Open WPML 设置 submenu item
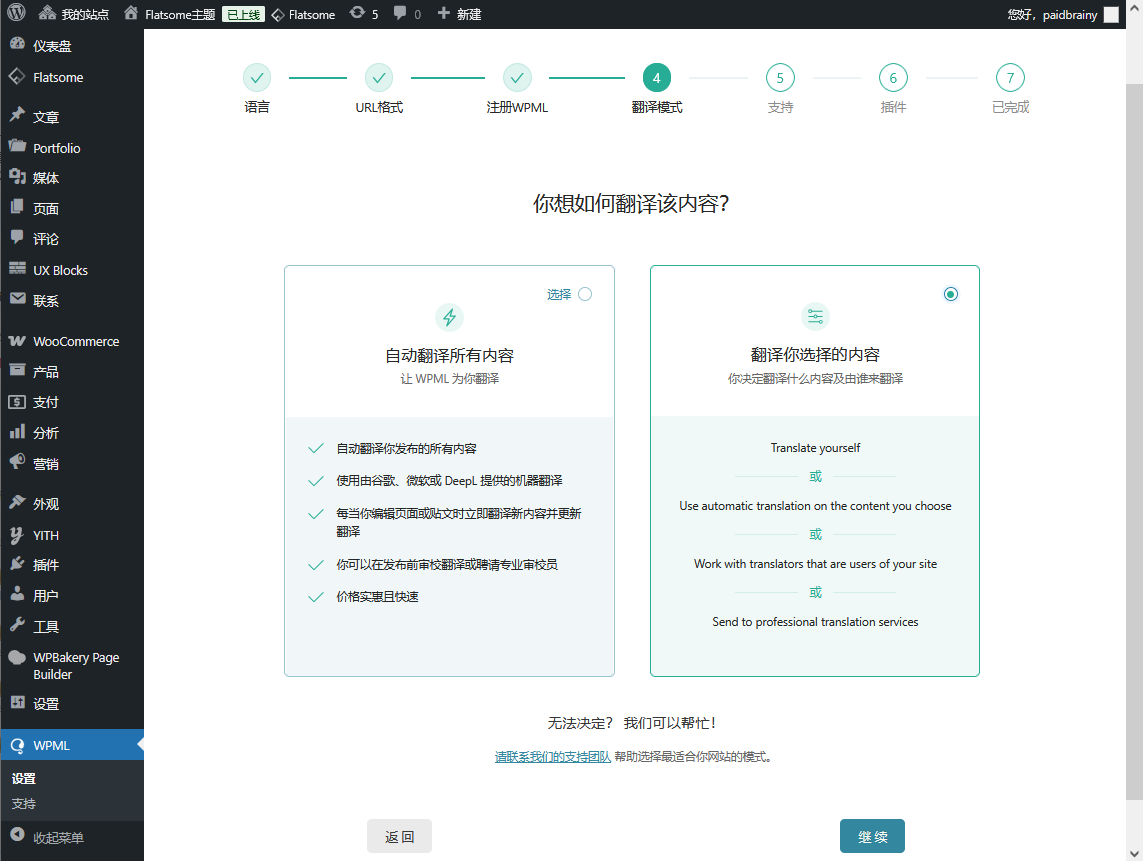The height and width of the screenshot is (861, 1143). (23, 779)
